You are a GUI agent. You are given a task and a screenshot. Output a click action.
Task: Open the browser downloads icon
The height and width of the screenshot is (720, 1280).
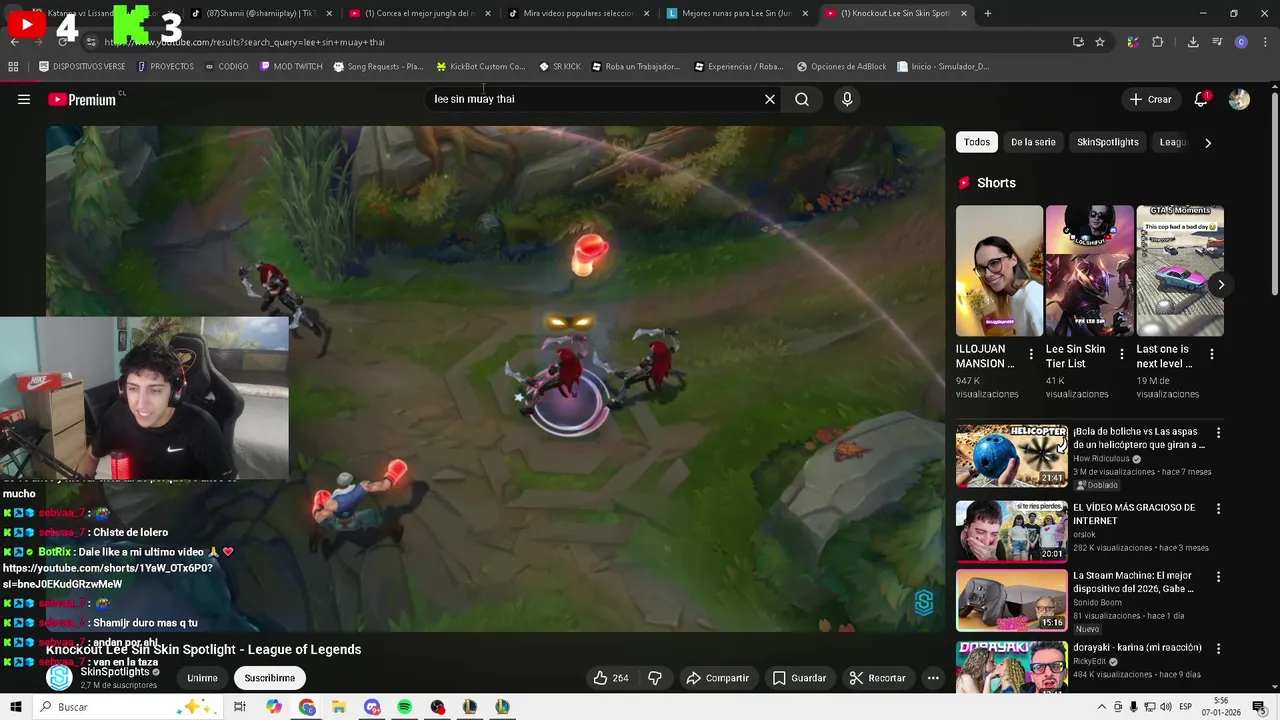(x=1193, y=42)
